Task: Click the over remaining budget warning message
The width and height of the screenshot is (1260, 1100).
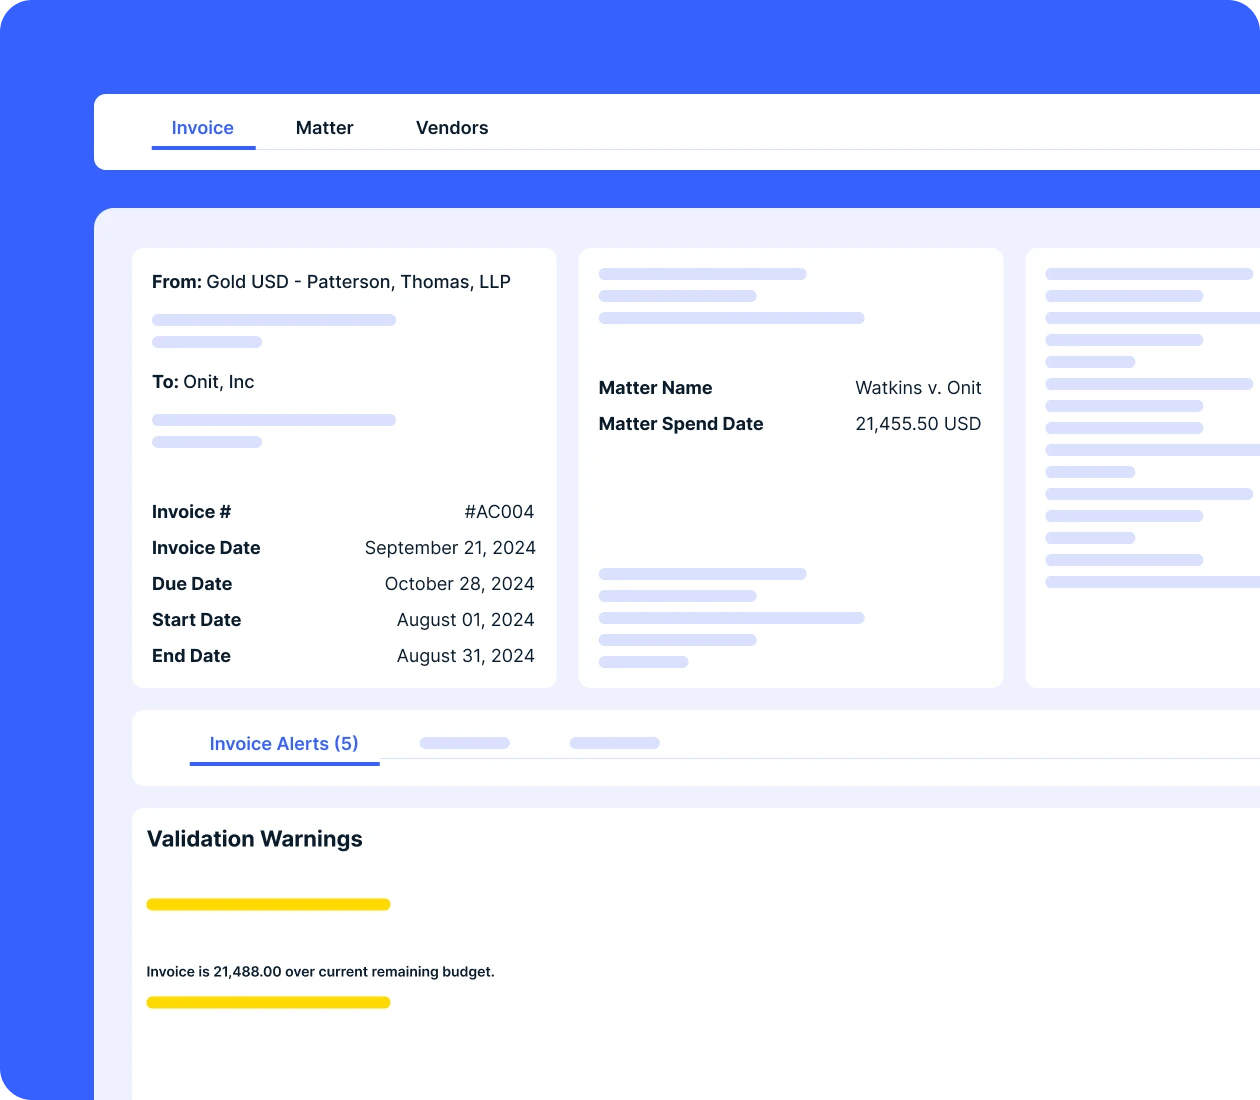Action: [320, 972]
